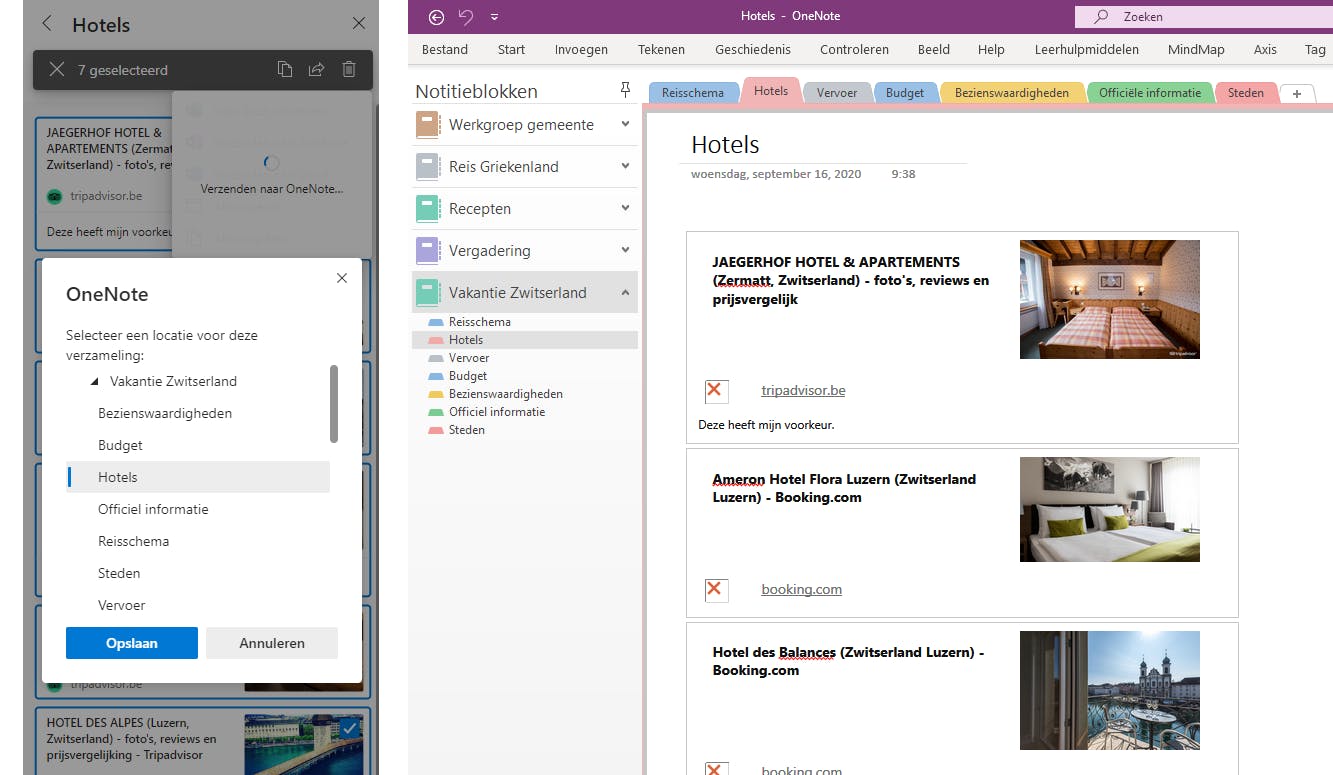This screenshot has width=1333, height=775.
Task: Expand the Werkgroep gemeente notebook
Action: coord(625,124)
